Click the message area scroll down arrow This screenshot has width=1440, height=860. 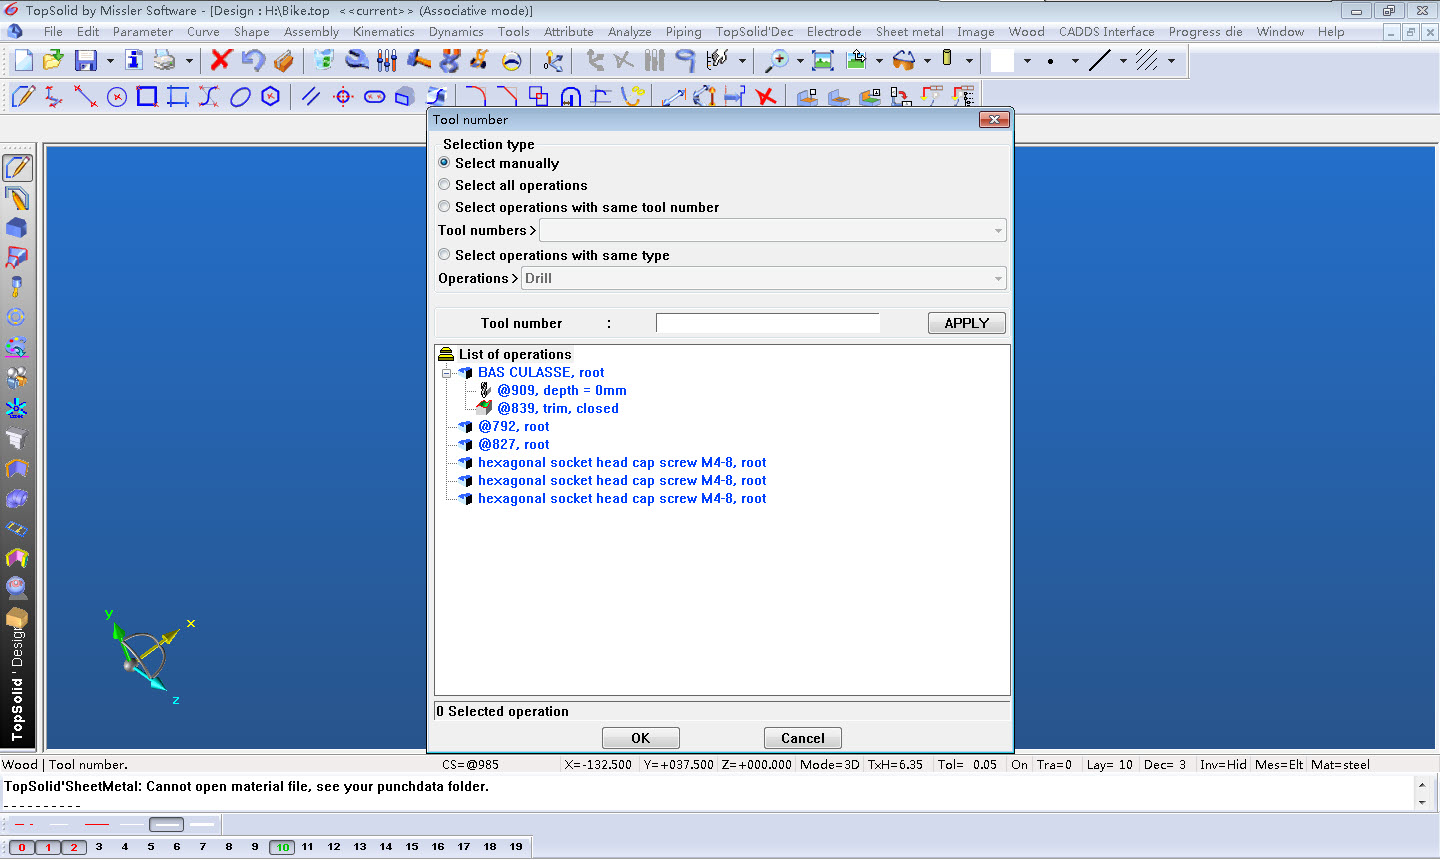click(1422, 803)
